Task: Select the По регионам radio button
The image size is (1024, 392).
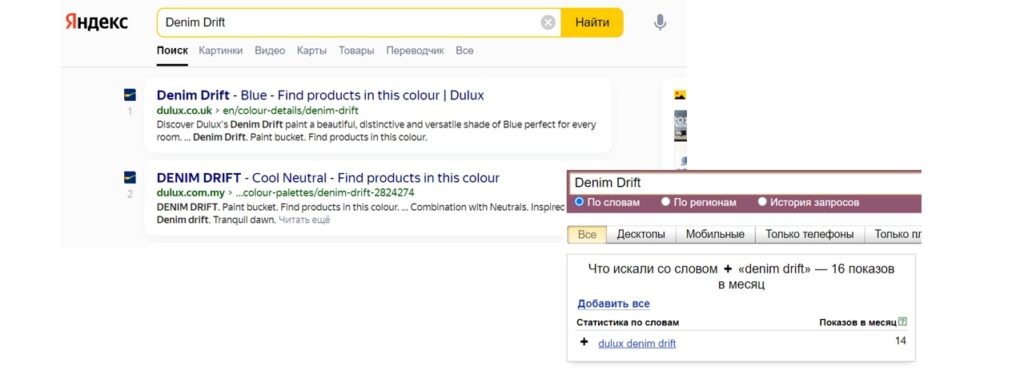Action: [665, 202]
